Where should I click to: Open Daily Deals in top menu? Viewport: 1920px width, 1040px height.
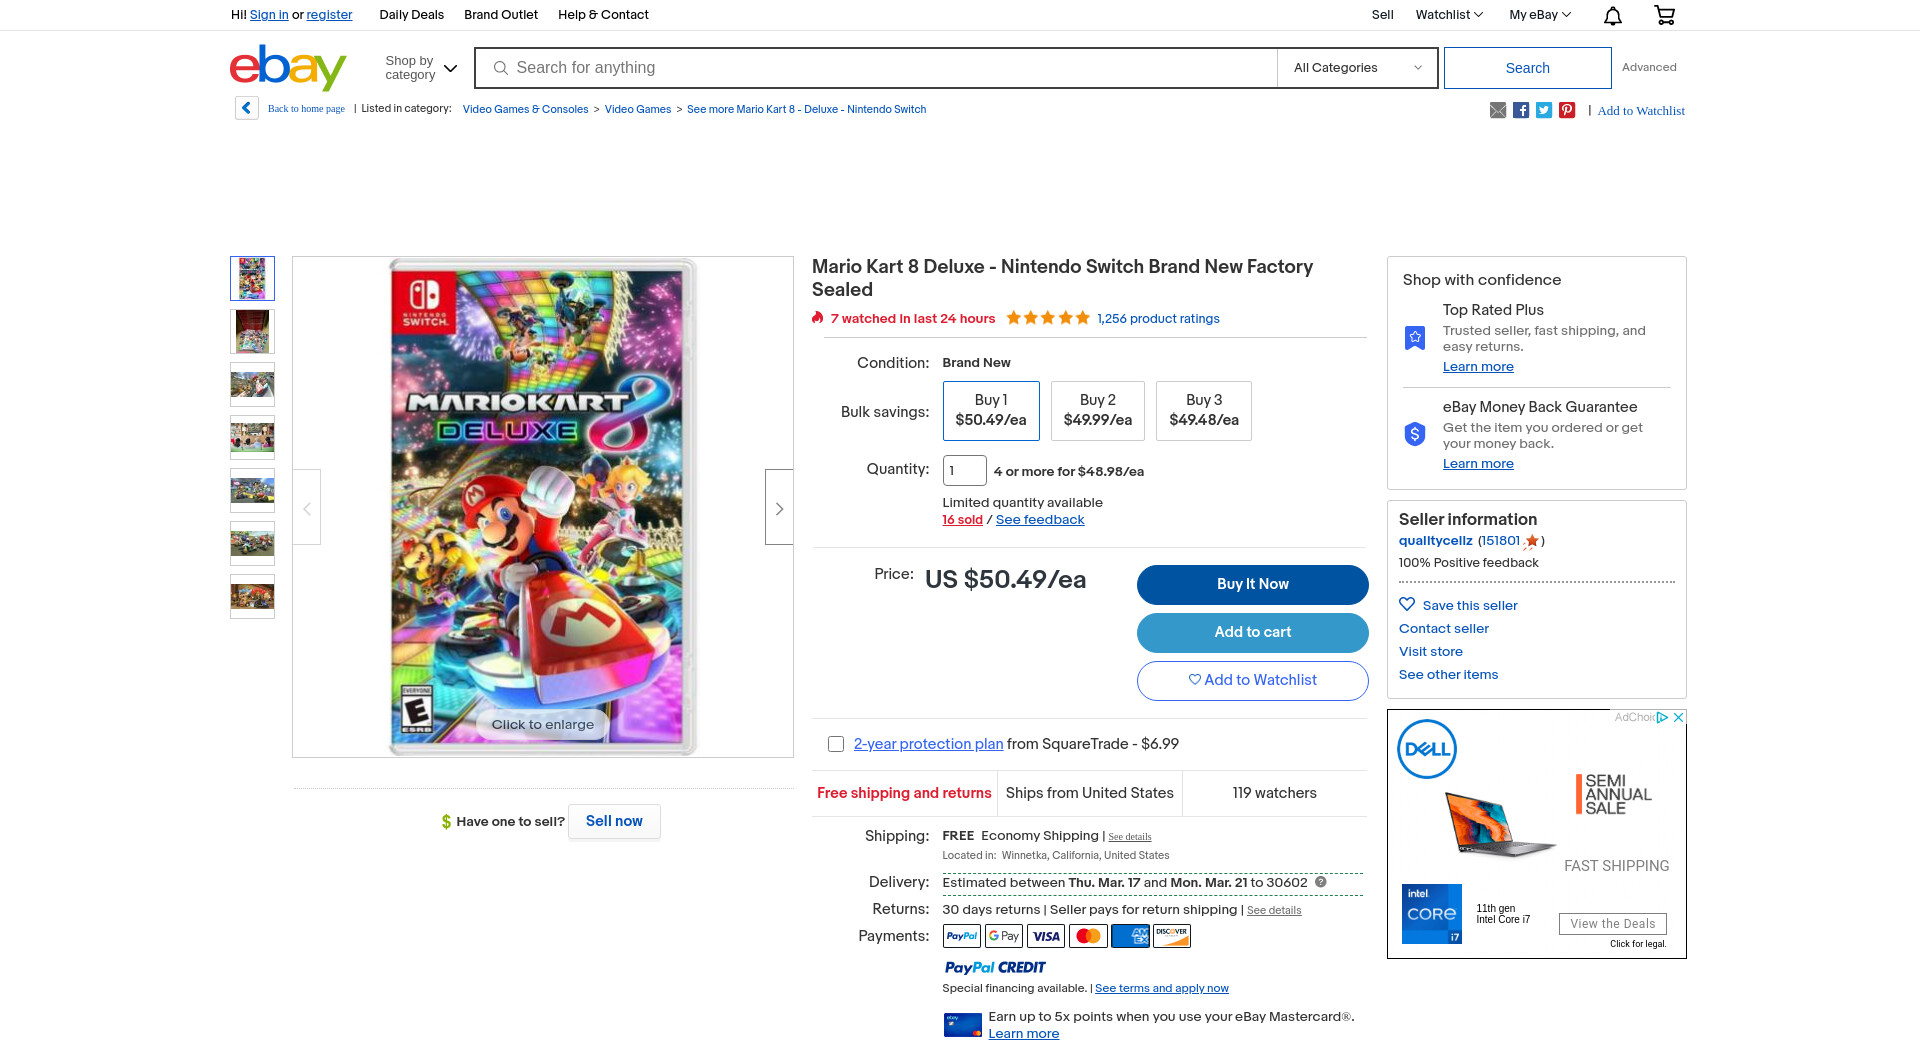pyautogui.click(x=411, y=15)
